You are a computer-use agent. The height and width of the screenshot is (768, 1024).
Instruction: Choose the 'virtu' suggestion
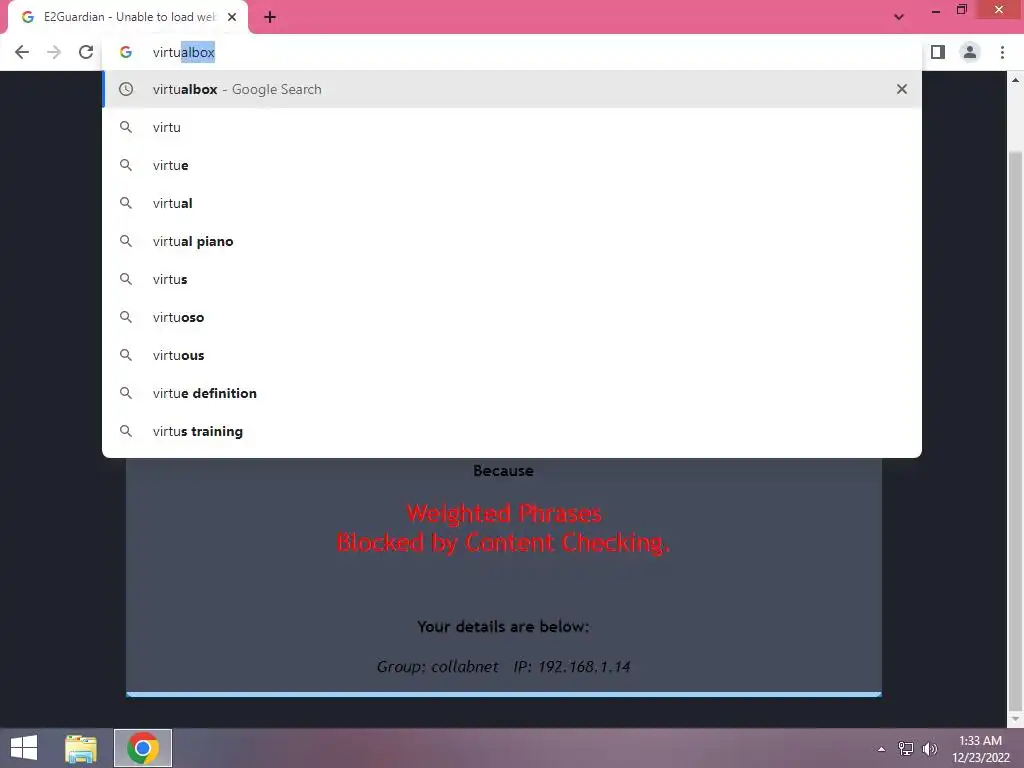tap(512, 127)
